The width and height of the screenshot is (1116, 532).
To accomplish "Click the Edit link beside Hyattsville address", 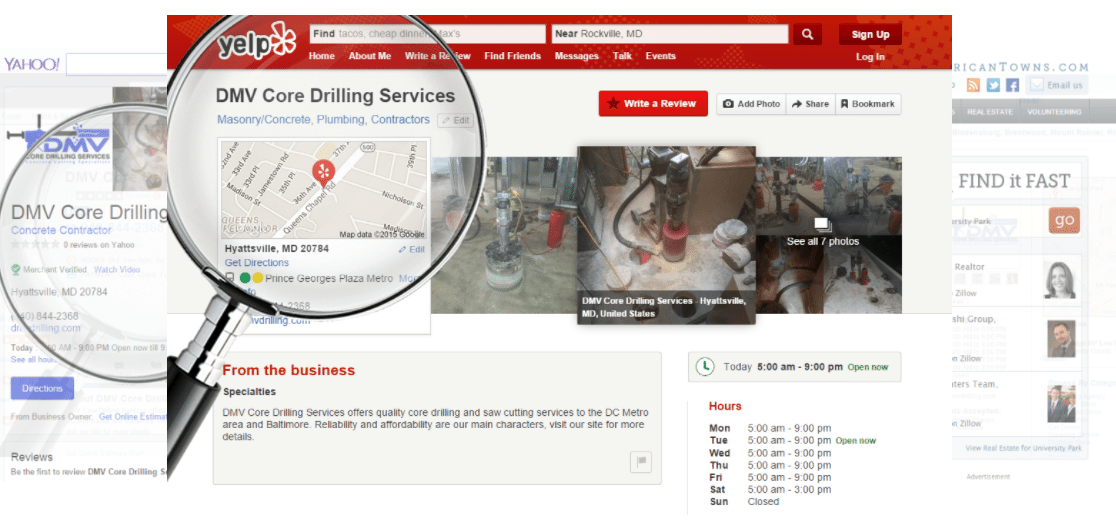I will click(411, 250).
